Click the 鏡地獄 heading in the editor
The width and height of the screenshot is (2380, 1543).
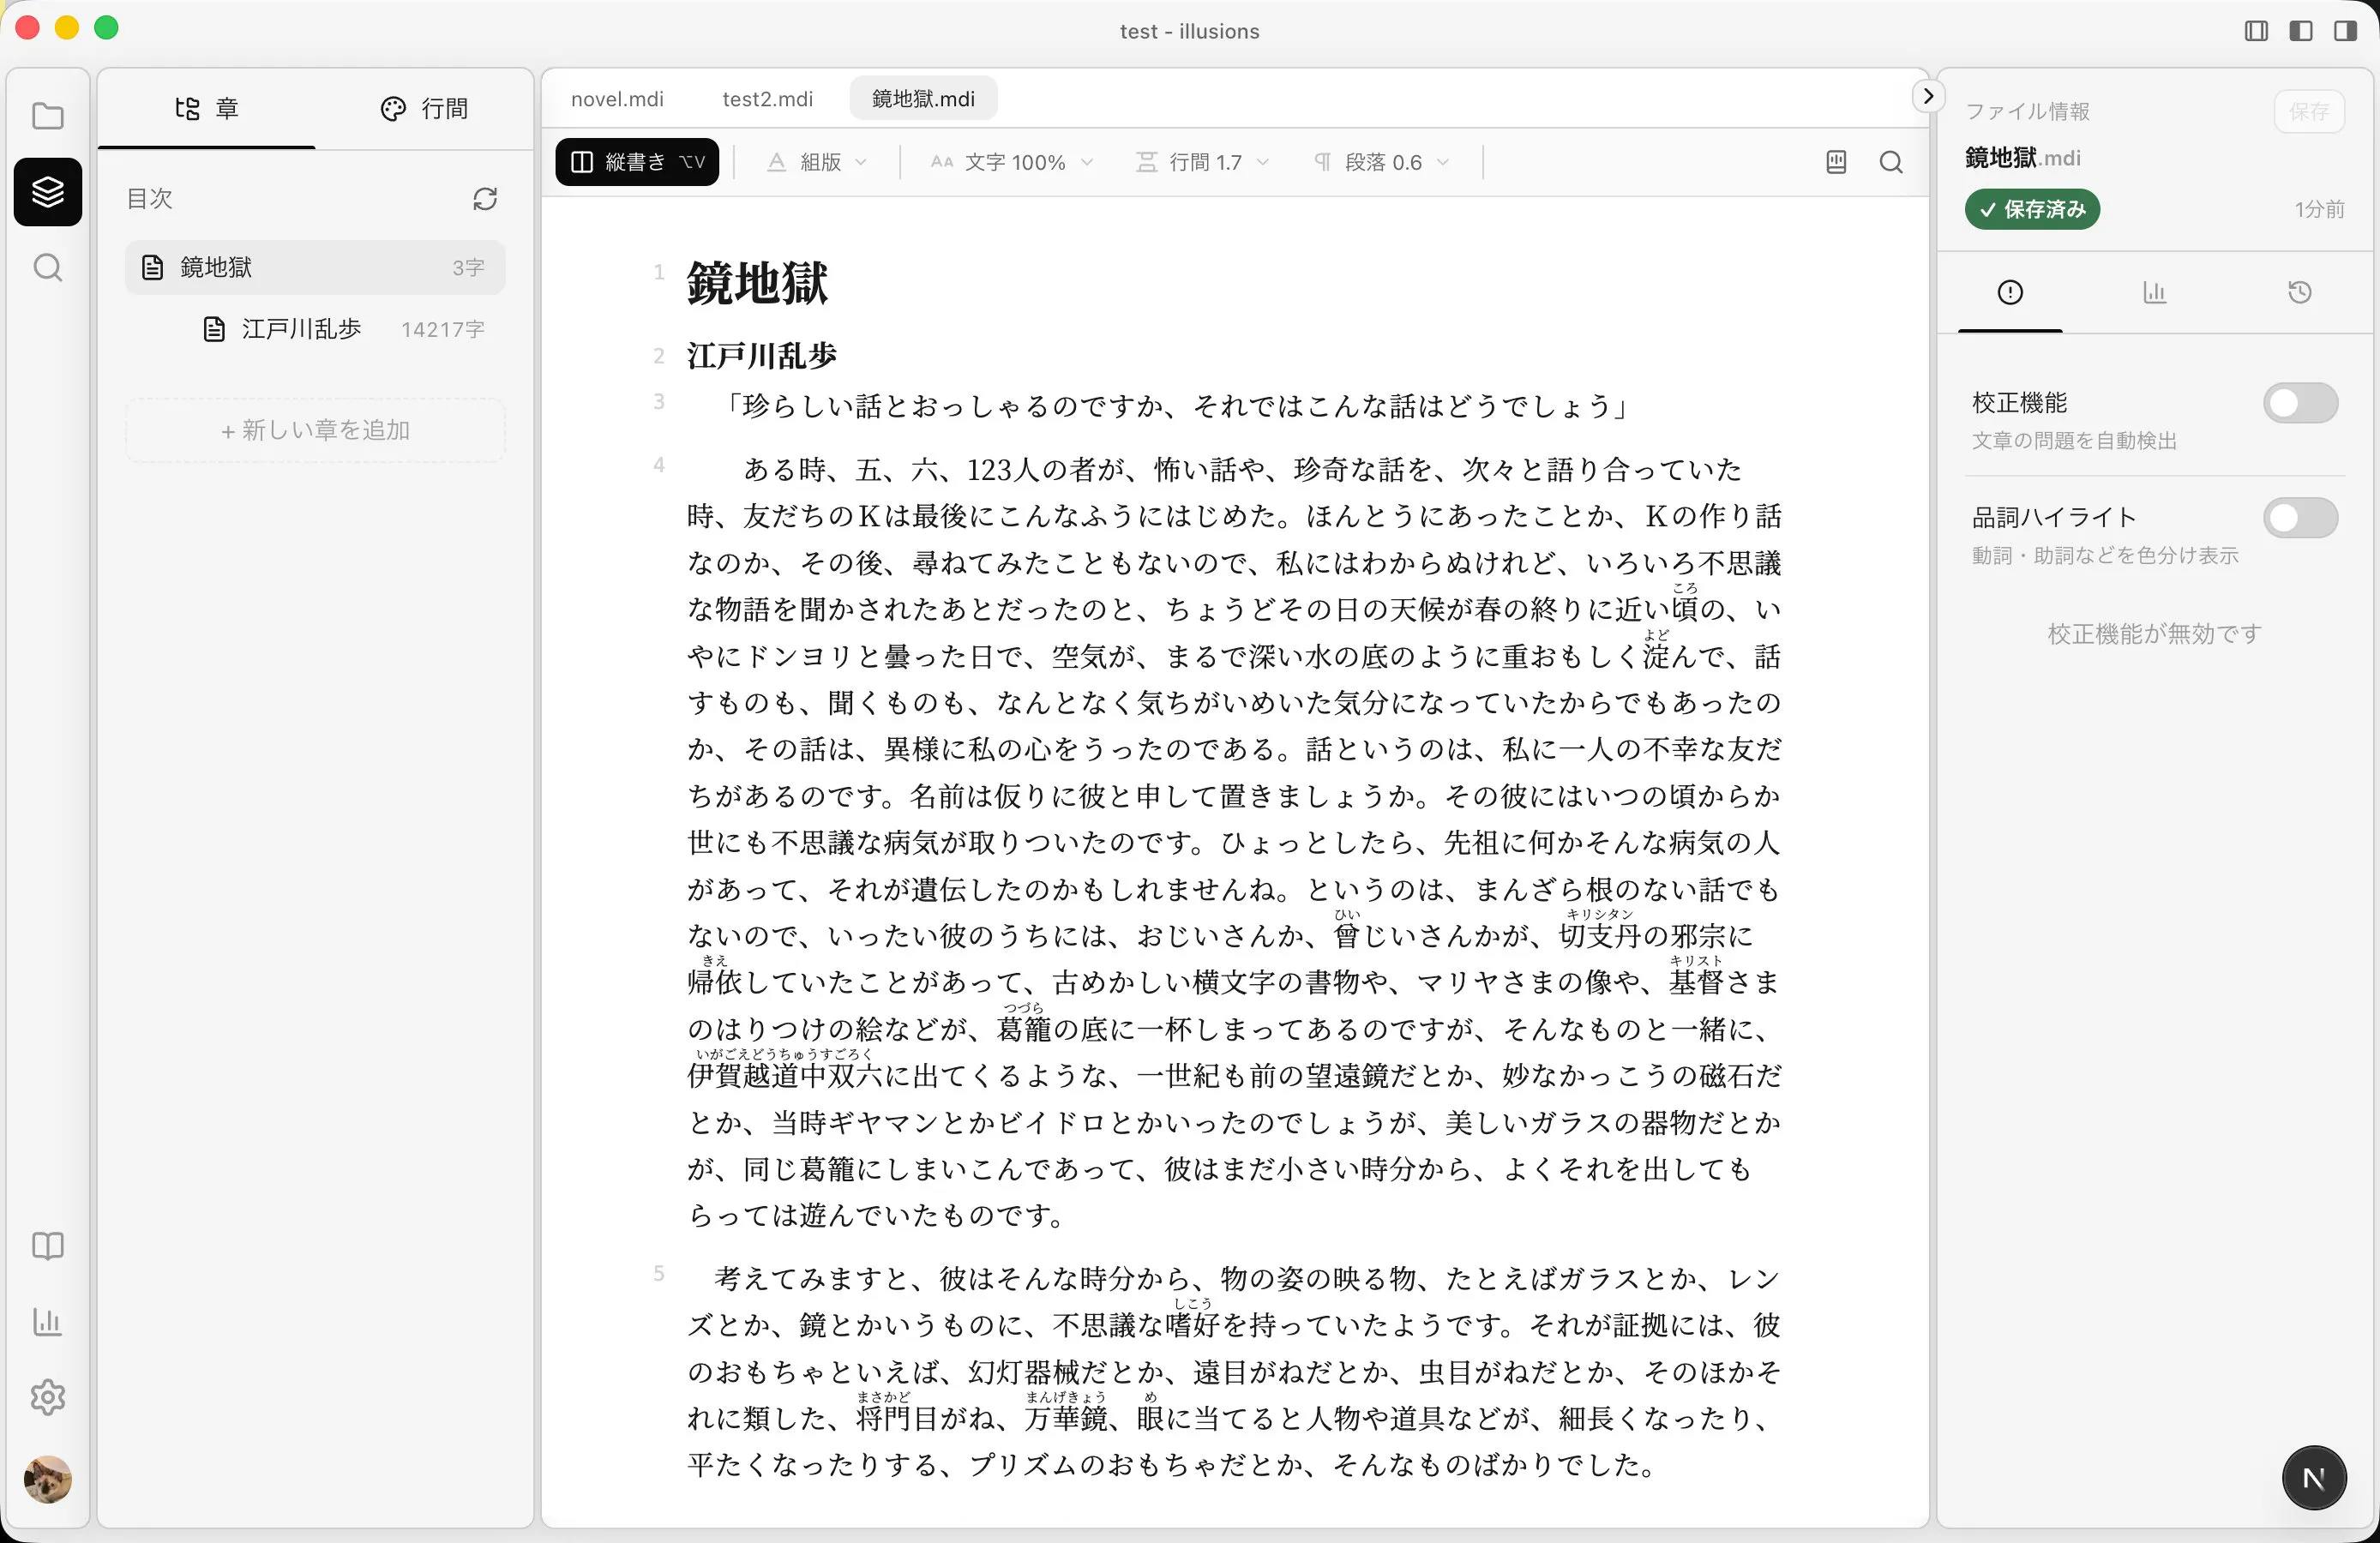[757, 283]
